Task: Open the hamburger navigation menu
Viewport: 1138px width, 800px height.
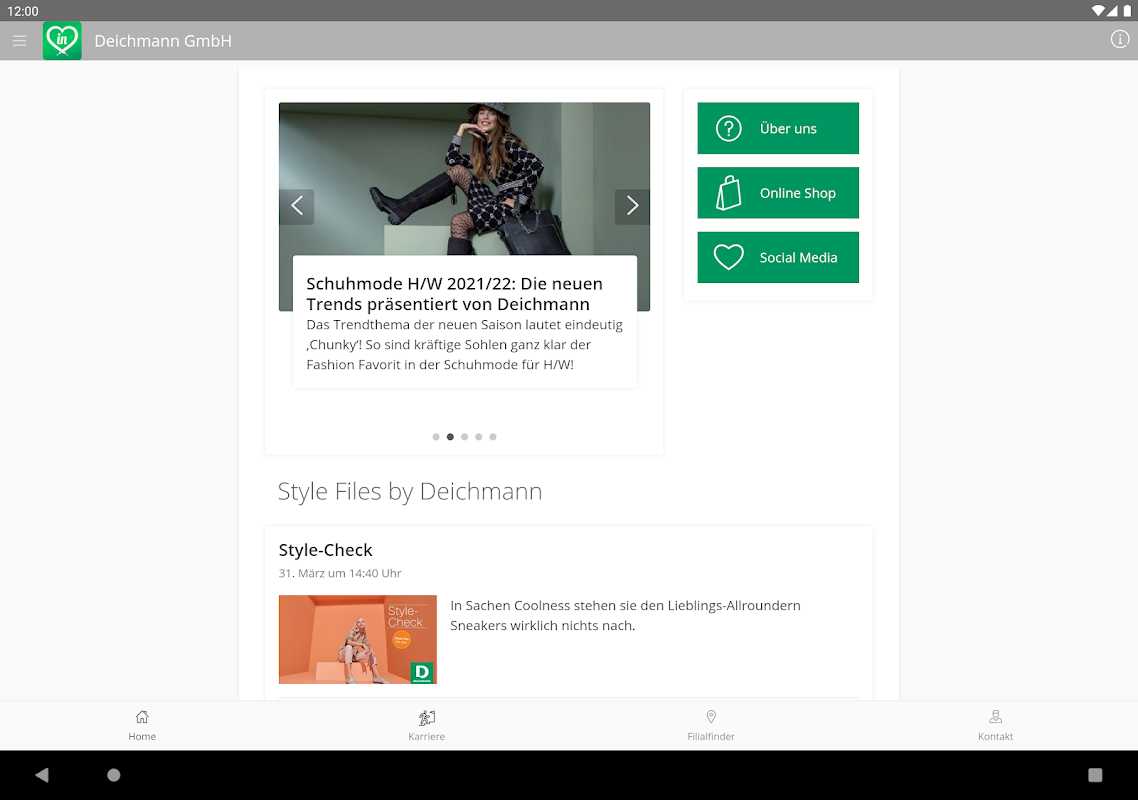Action: (x=20, y=41)
